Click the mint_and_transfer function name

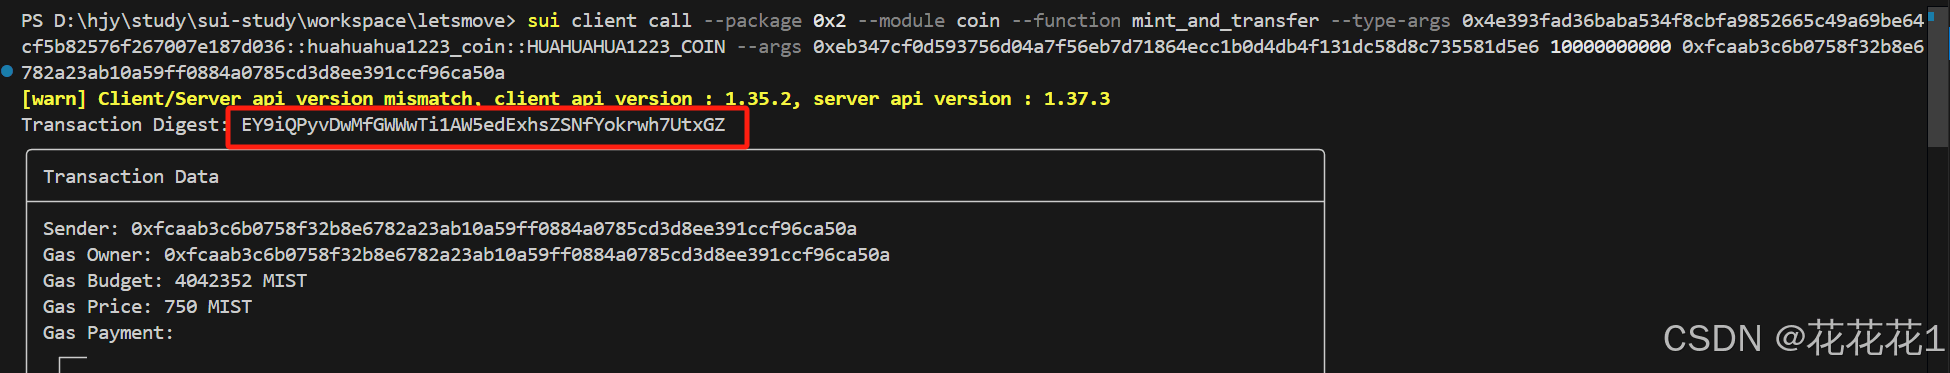1225,21
